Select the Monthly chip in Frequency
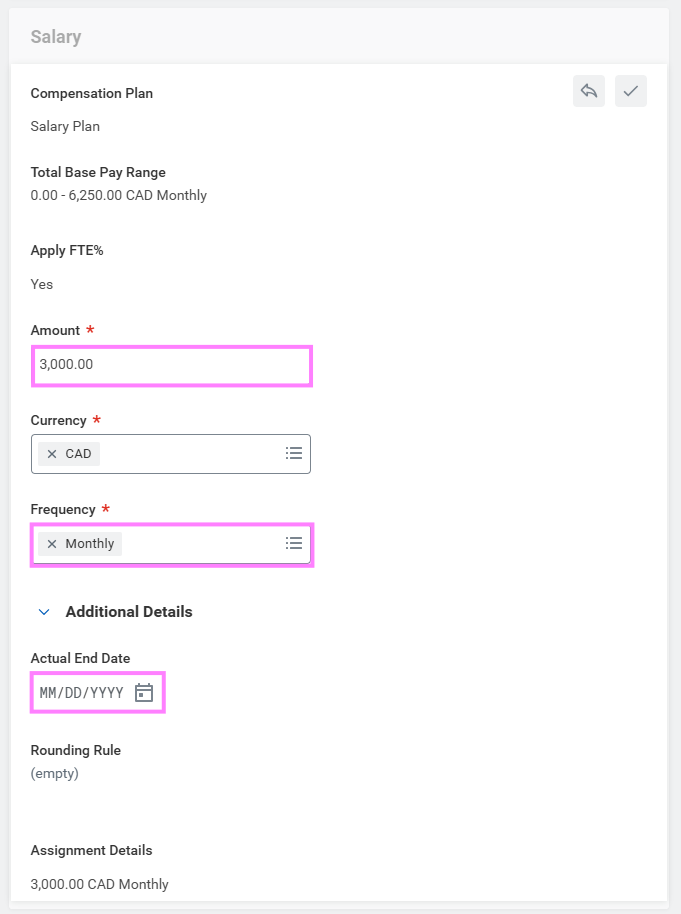 click(90, 544)
